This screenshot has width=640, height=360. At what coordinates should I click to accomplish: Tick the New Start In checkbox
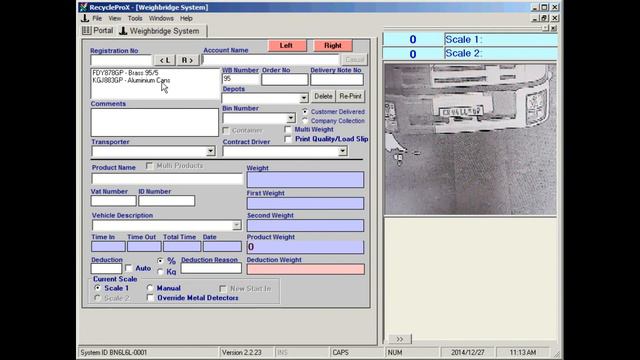pos(223,289)
